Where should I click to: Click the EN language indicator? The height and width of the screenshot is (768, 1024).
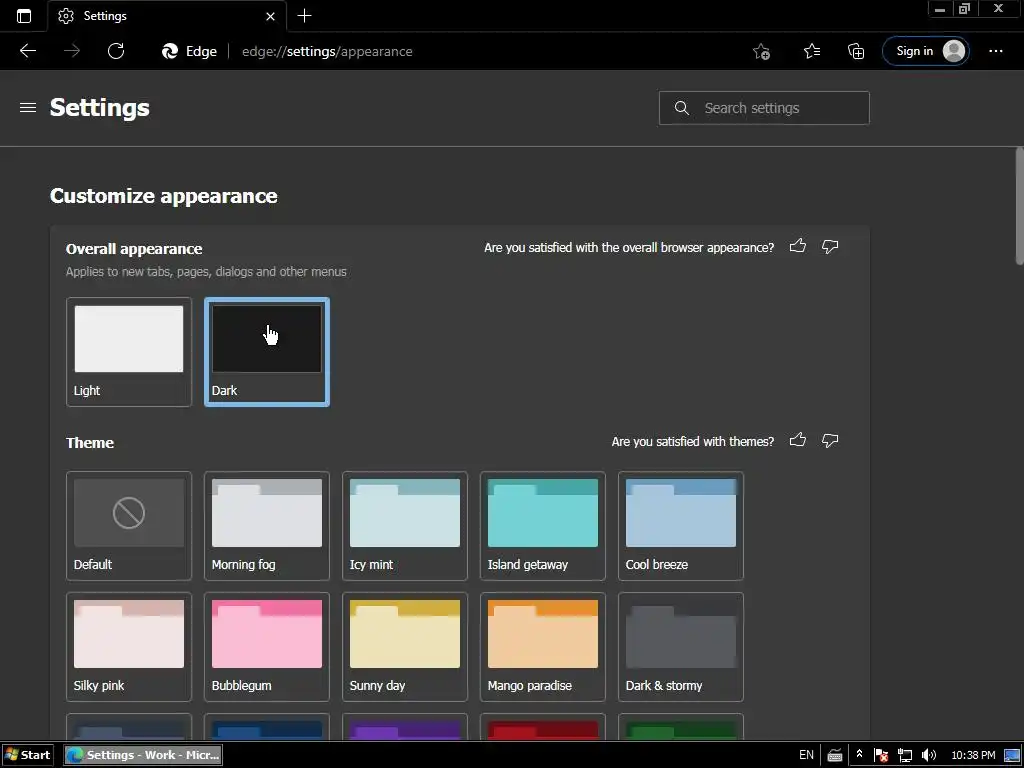click(x=806, y=755)
